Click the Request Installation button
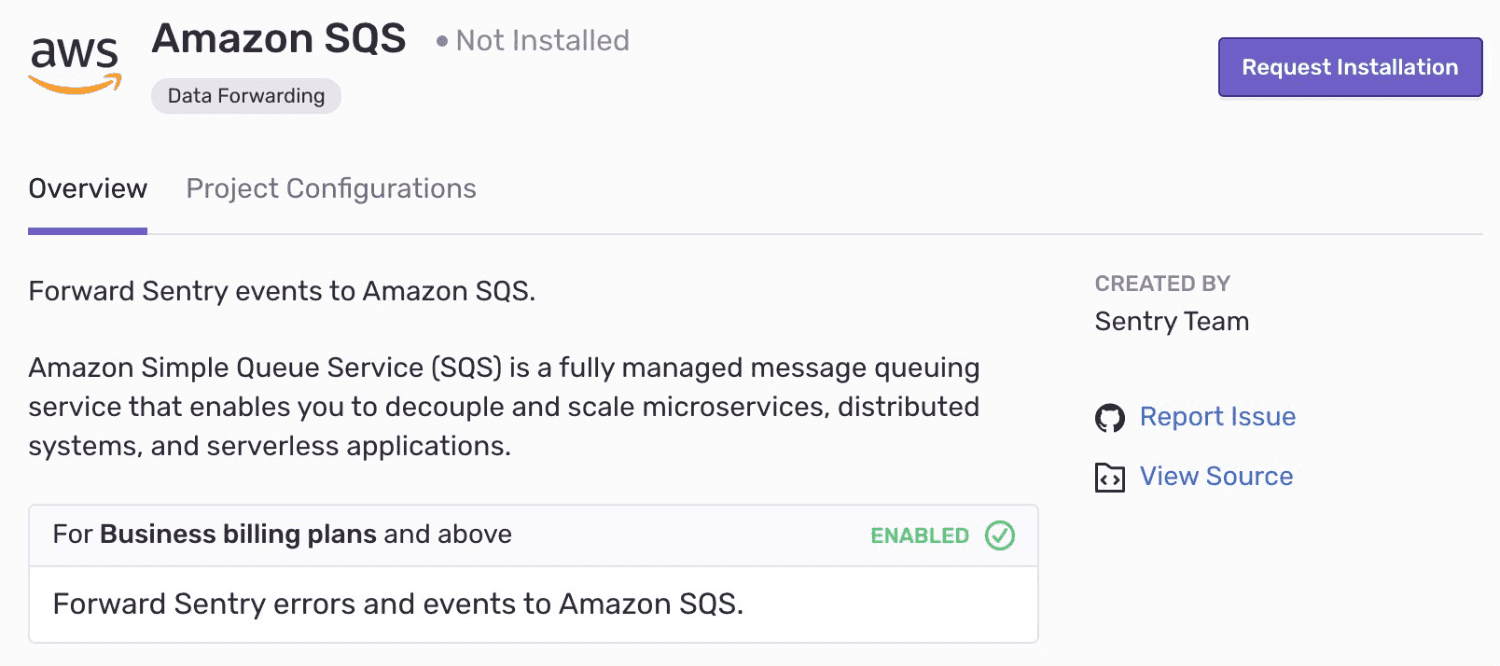This screenshot has width=1500, height=666. tap(1349, 67)
